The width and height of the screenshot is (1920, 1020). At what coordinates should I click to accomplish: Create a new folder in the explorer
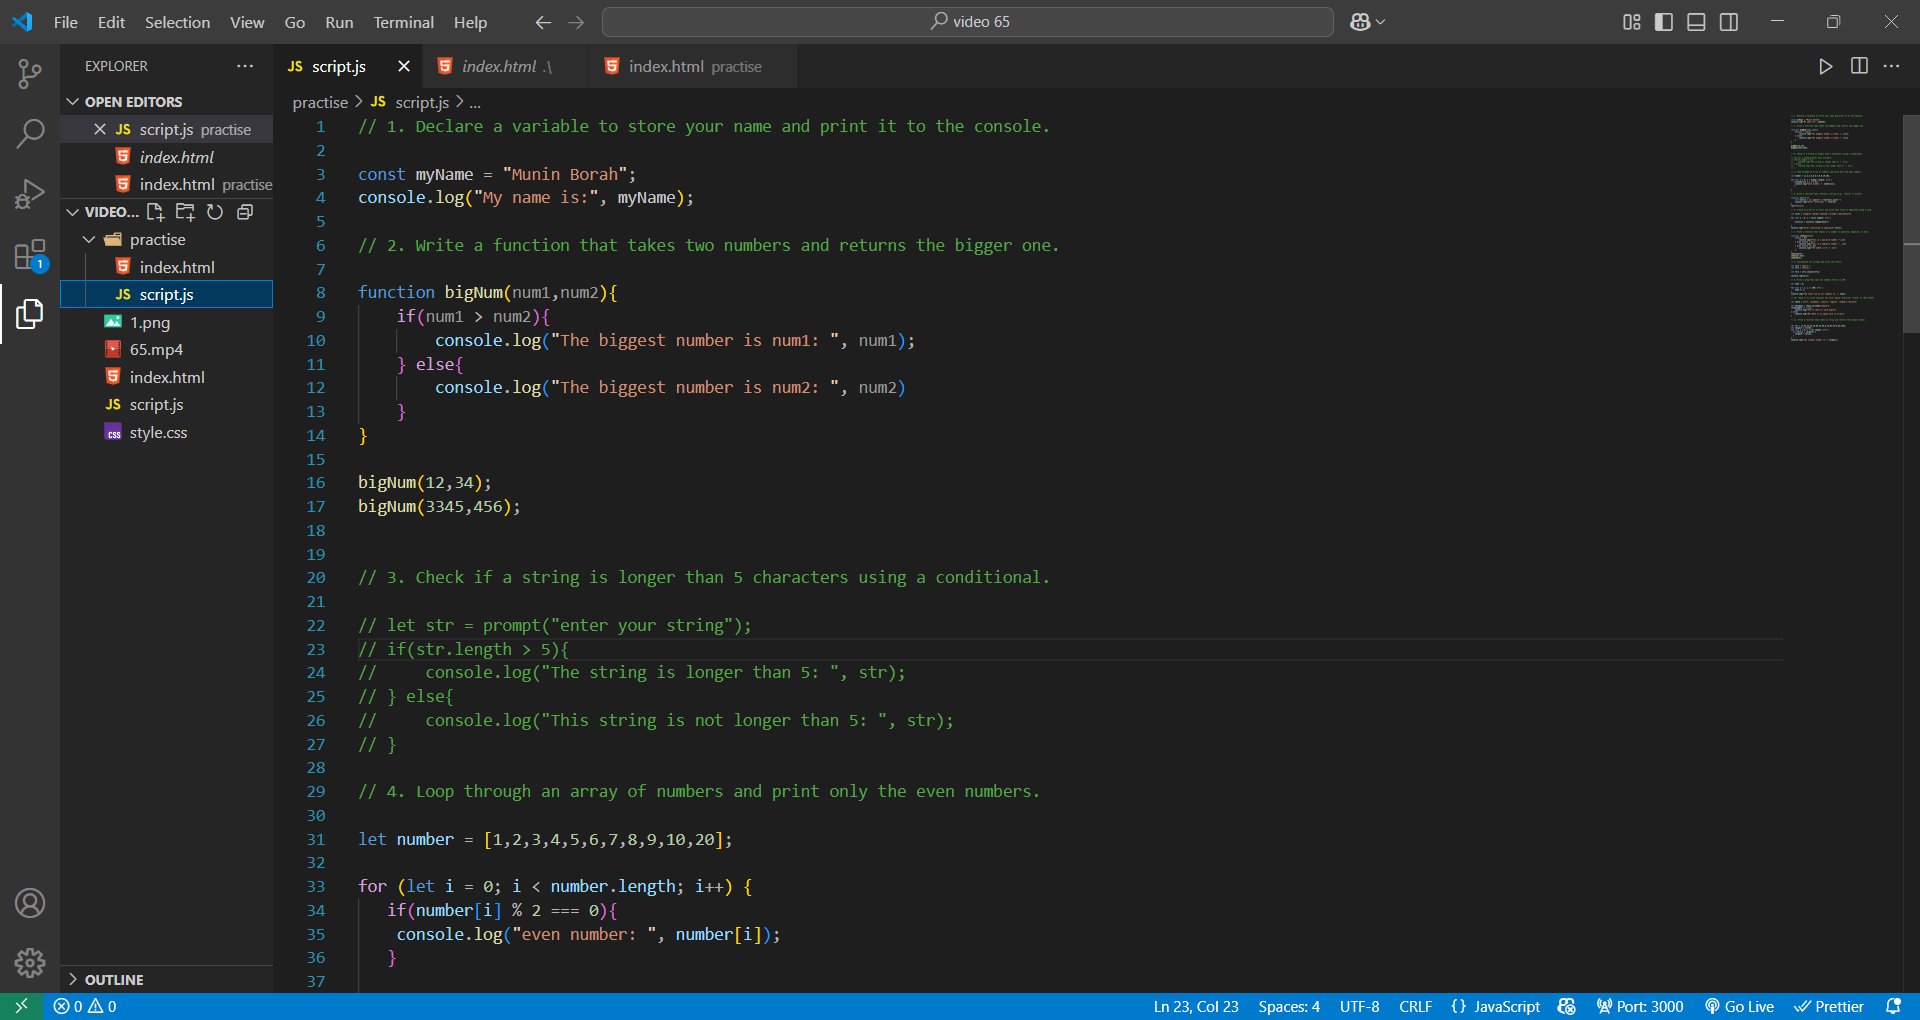pyautogui.click(x=185, y=212)
